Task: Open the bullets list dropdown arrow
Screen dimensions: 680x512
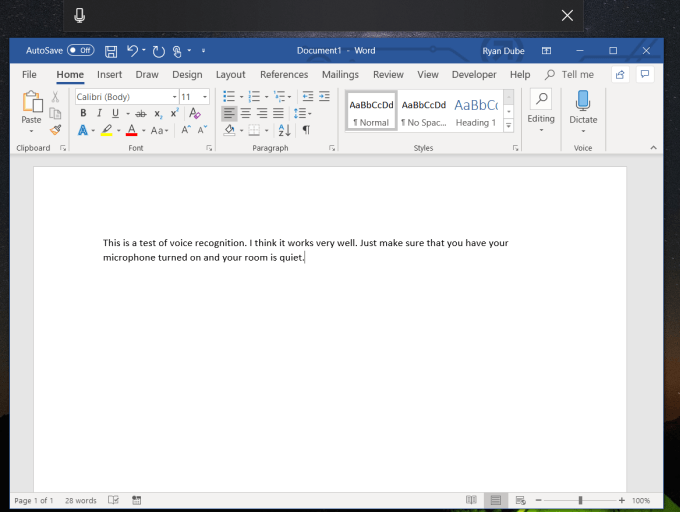Action: (x=241, y=97)
